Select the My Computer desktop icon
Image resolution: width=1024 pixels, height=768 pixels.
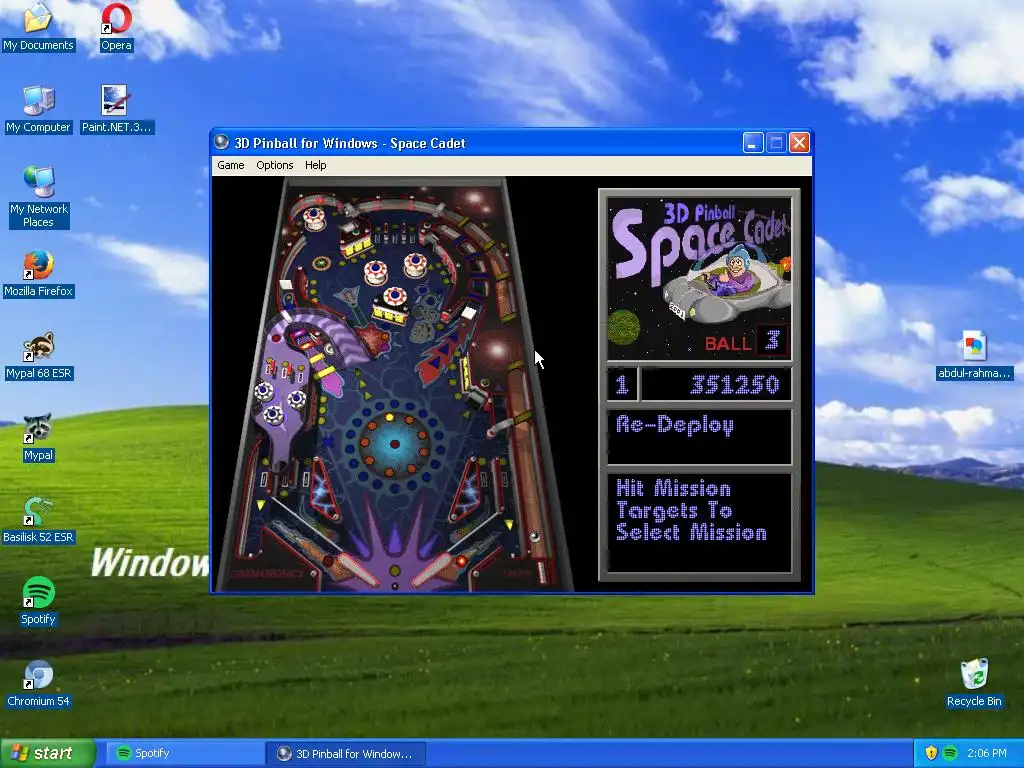[39, 109]
